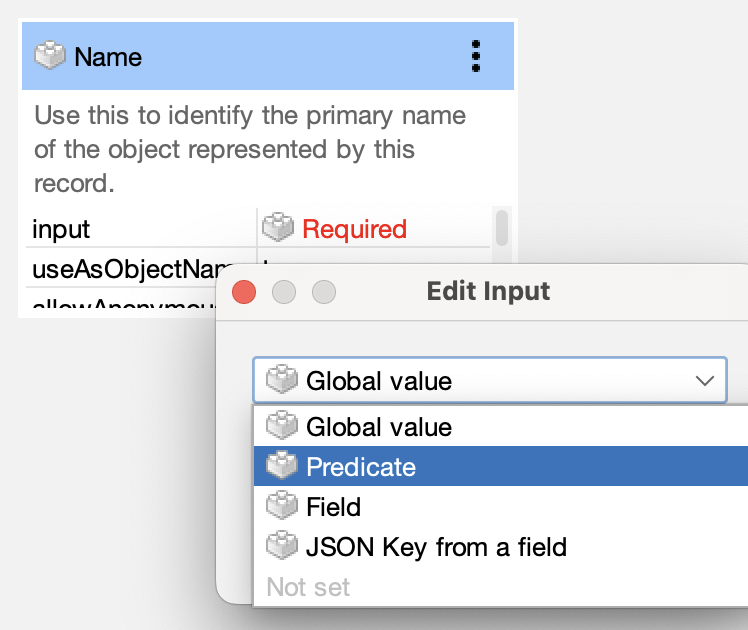The image size is (748, 630).
Task: Choose Predicate in the dropdown list
Action: 500,466
